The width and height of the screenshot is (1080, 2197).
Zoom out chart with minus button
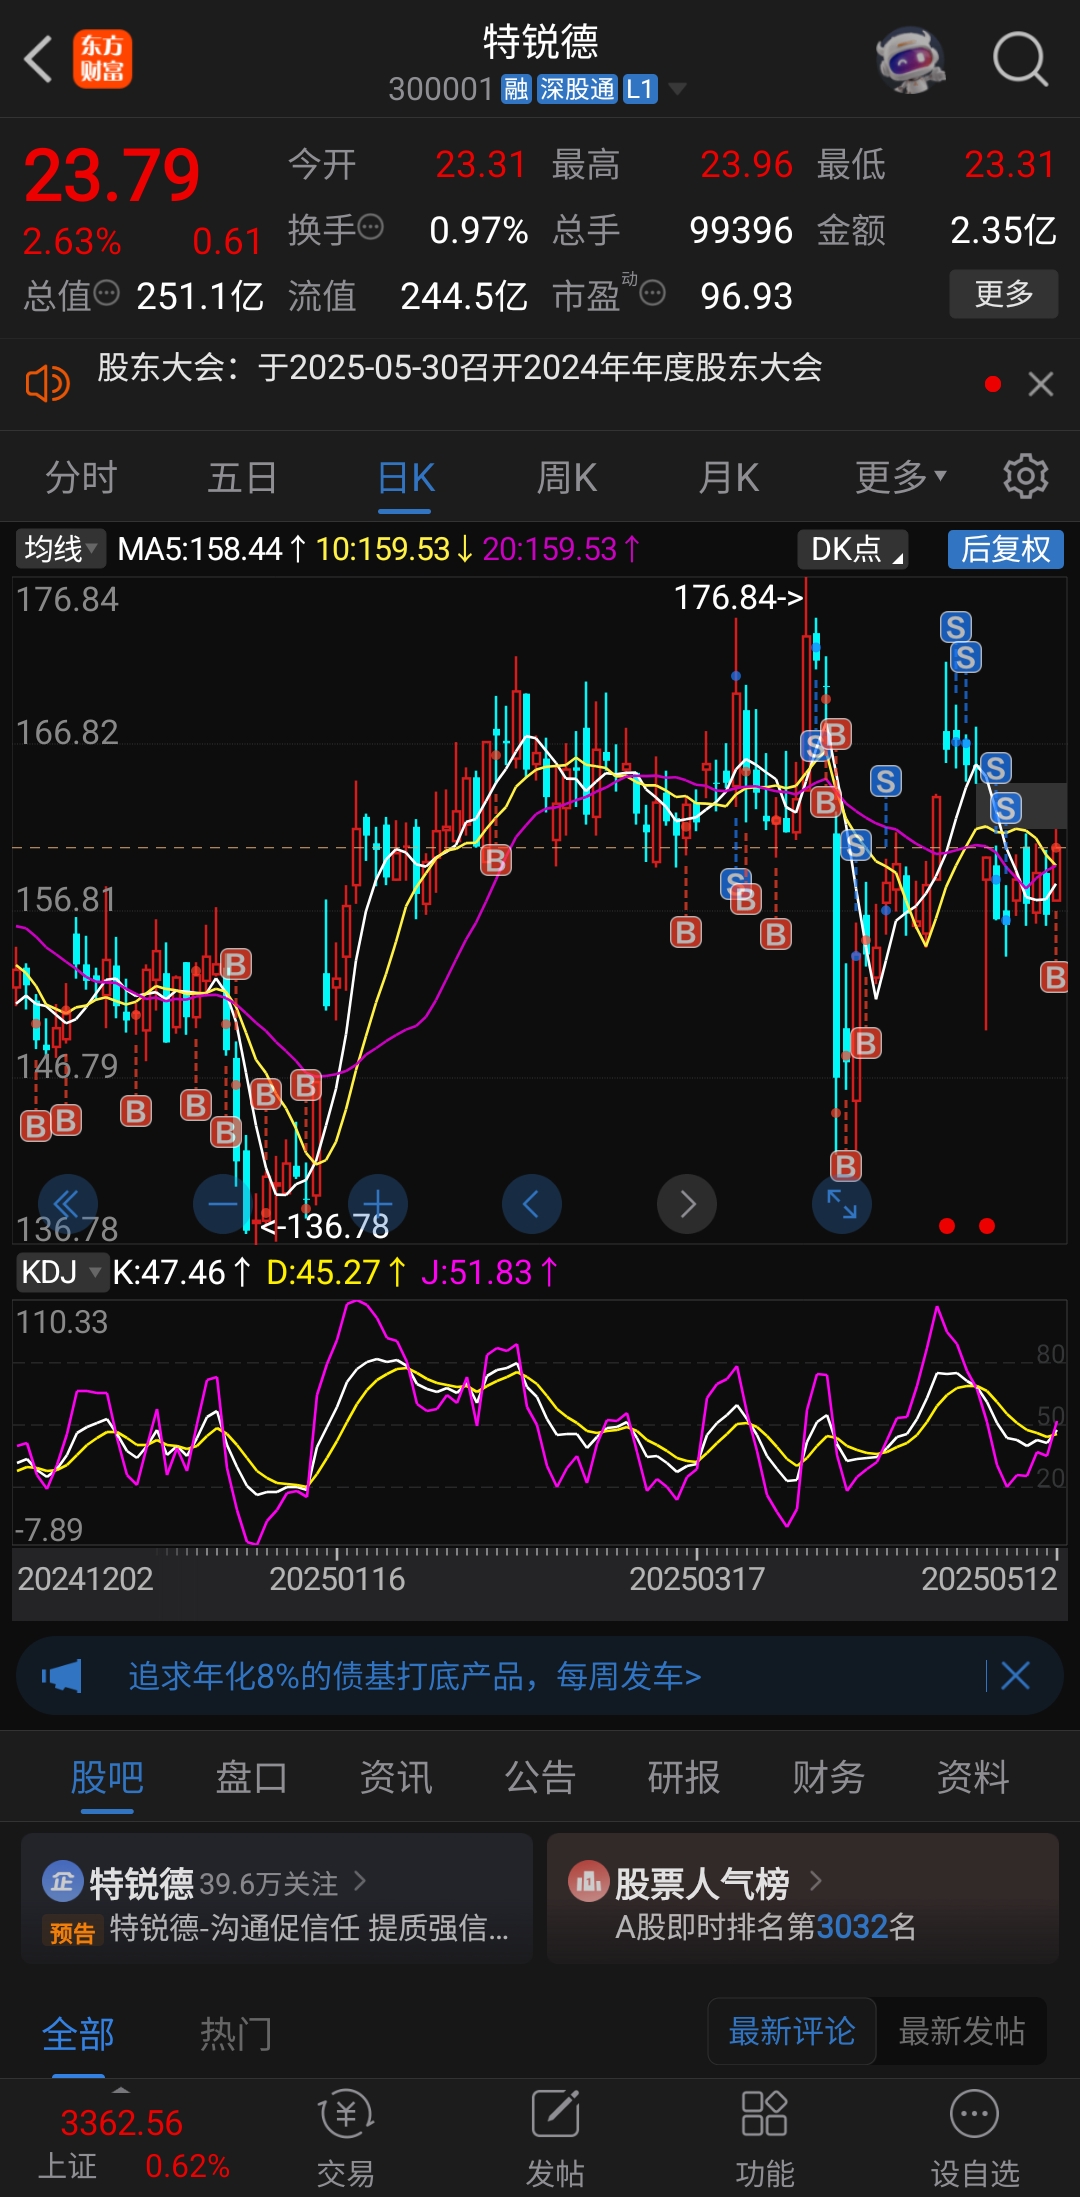pyautogui.click(x=223, y=1203)
